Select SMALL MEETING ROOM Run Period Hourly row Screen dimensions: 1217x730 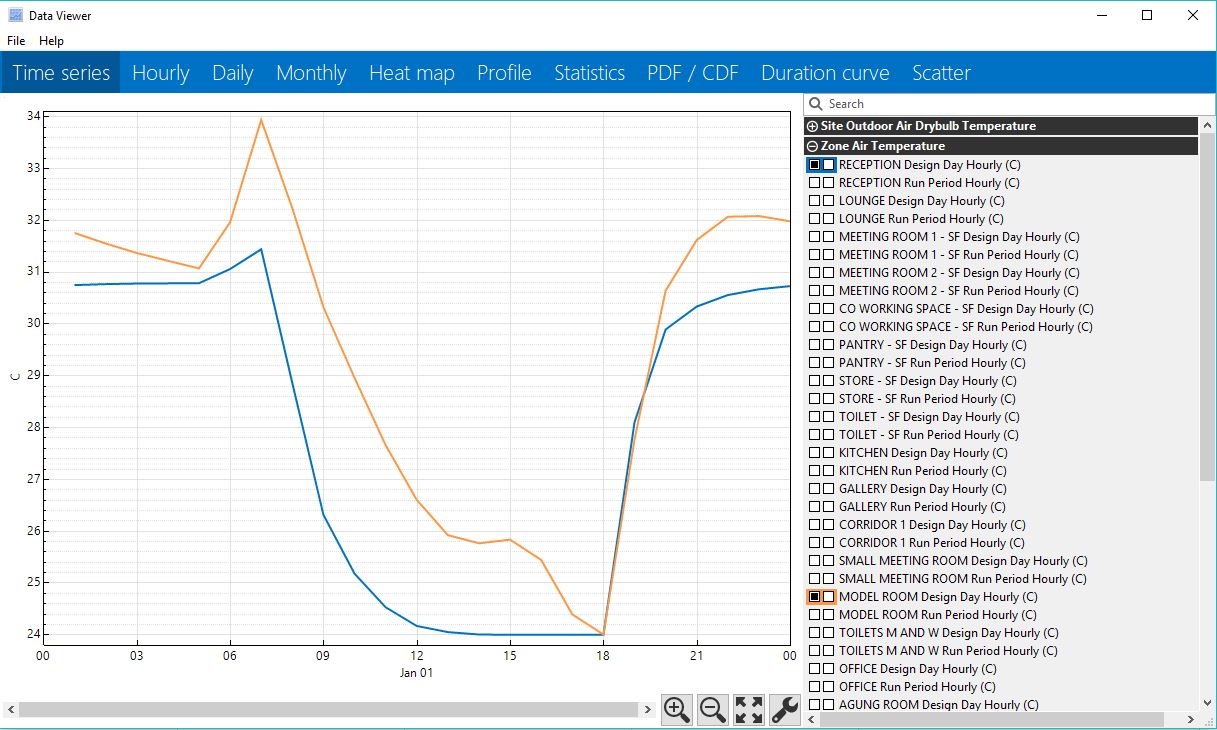(x=1001, y=579)
